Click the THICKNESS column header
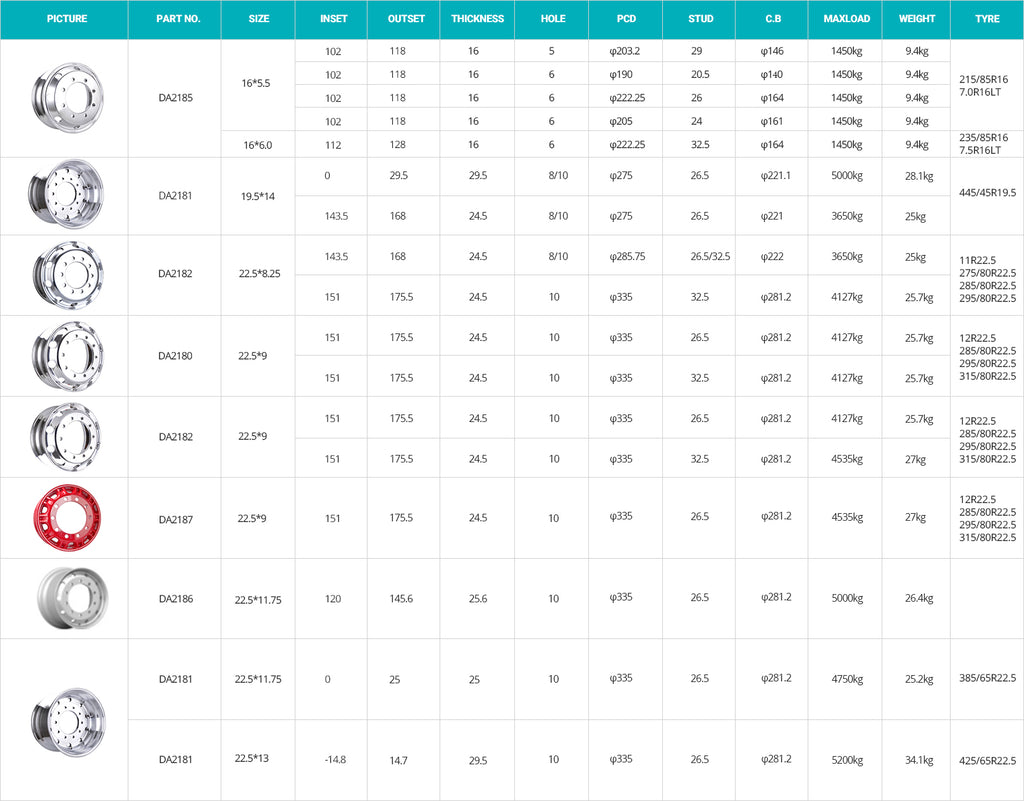 pos(477,19)
